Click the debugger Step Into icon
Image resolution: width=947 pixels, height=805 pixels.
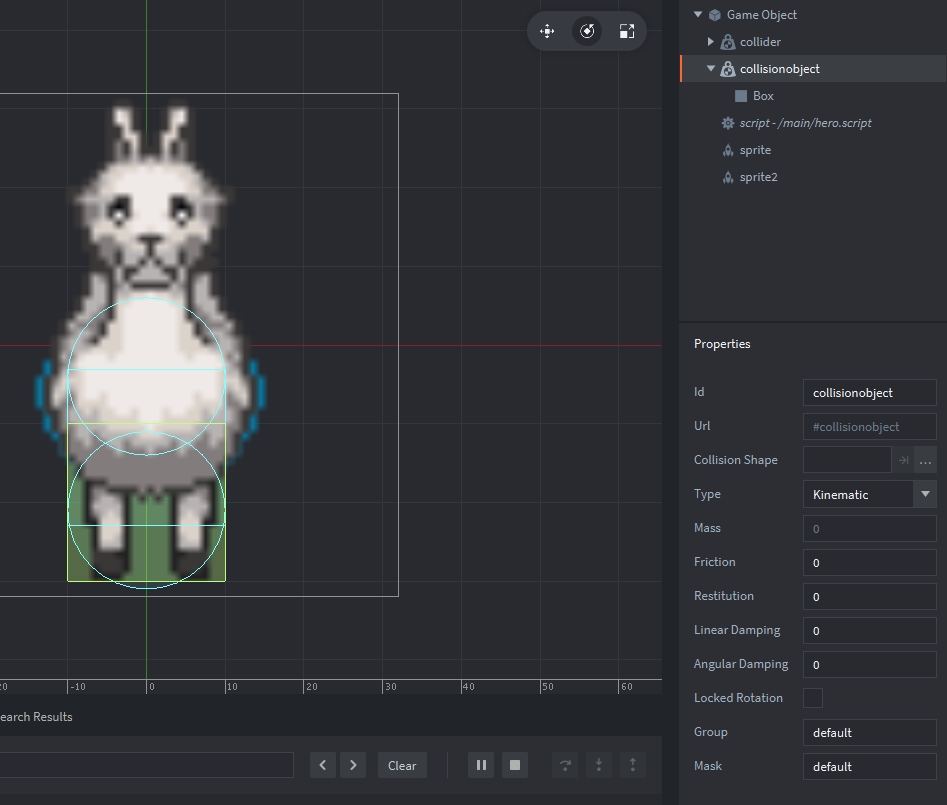point(599,765)
